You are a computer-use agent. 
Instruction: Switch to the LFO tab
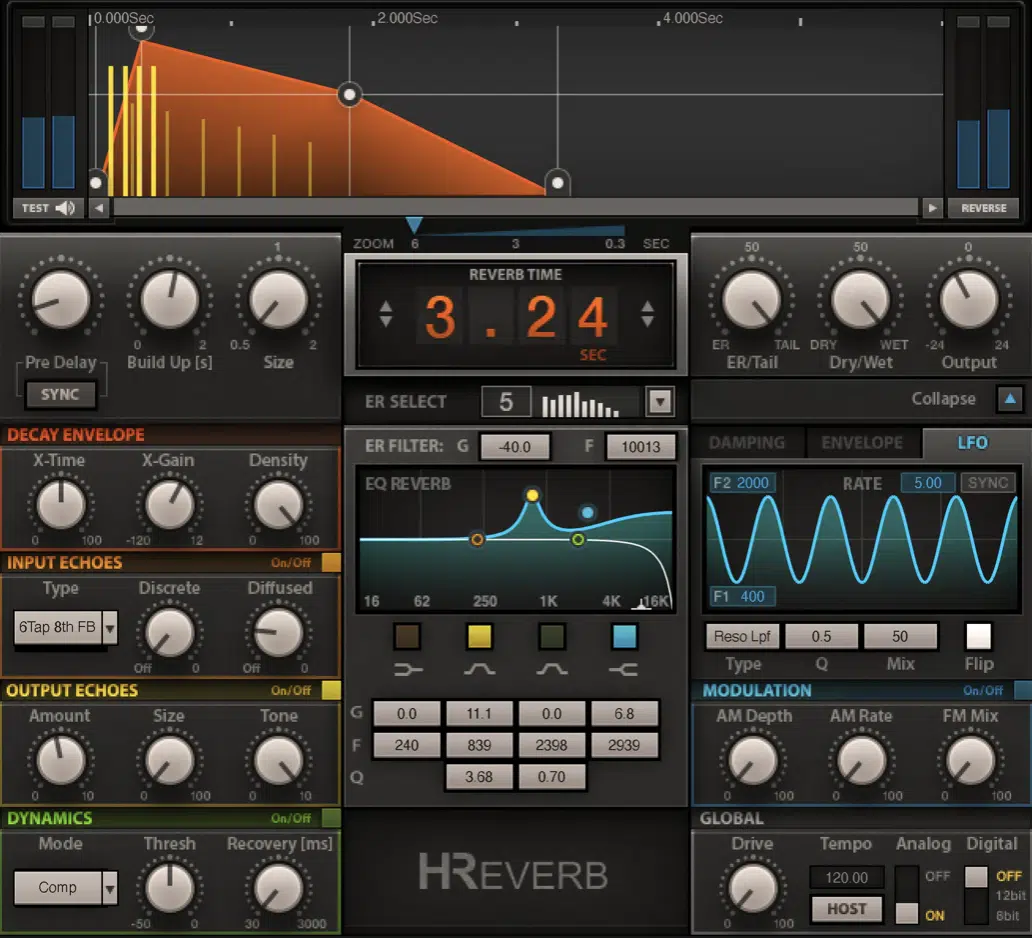point(972,442)
